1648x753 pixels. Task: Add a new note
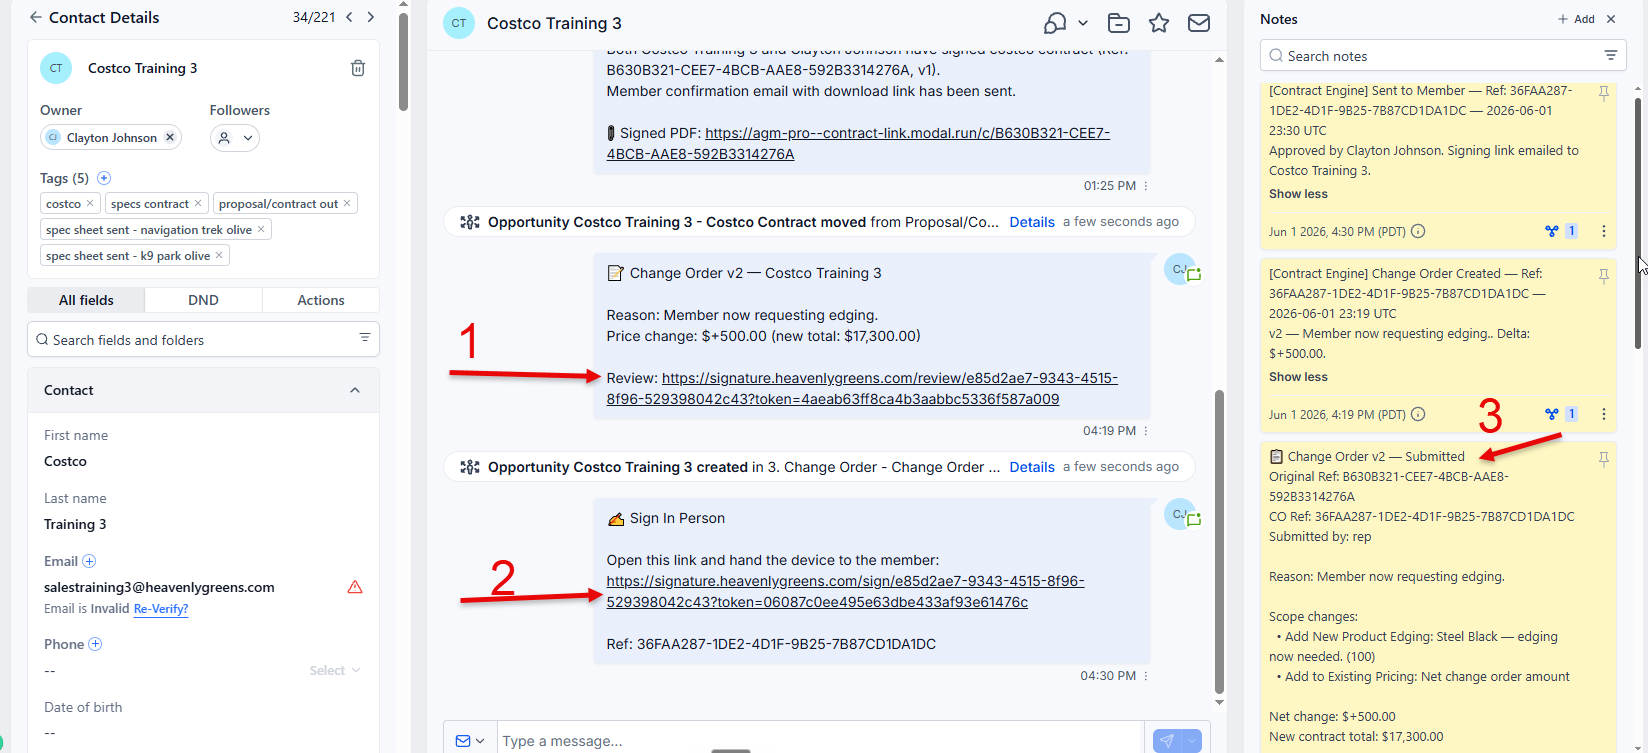1576,19
